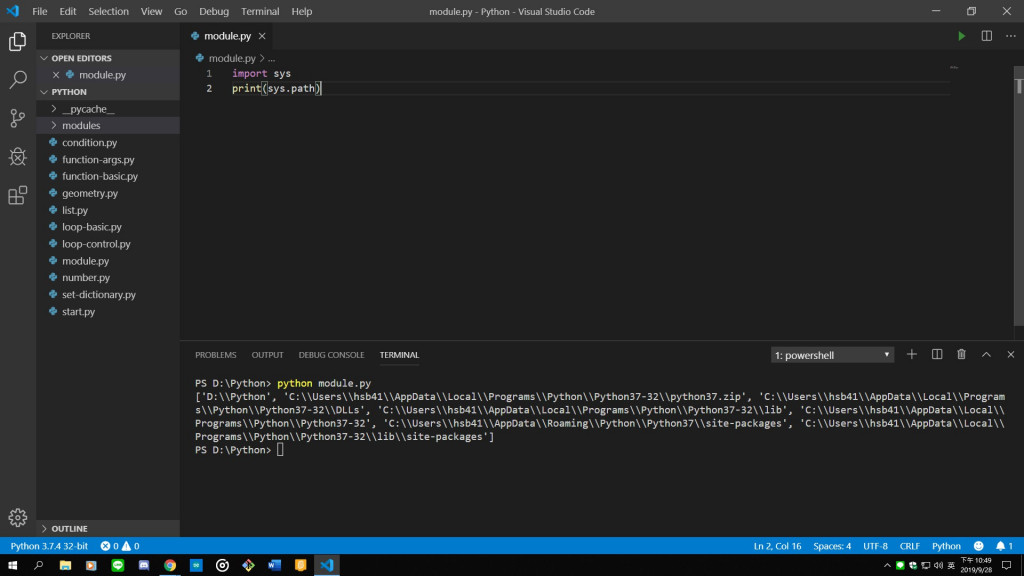Open set-dictionary.py in explorer
This screenshot has width=1024, height=576.
click(x=108, y=295)
